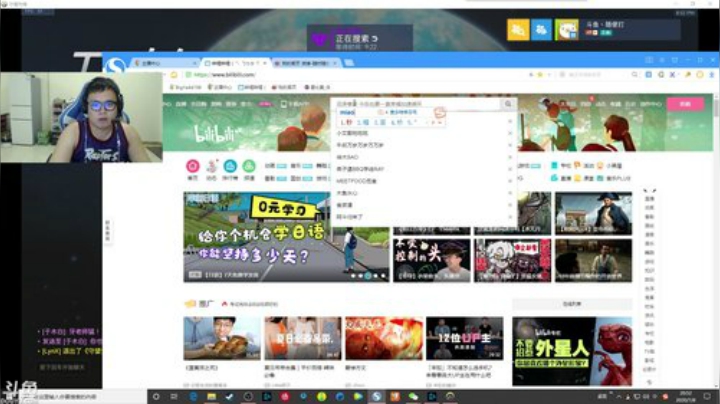Click the purple heart icon beside 正在搜索
The width and height of the screenshot is (720, 404).
pos(320,40)
